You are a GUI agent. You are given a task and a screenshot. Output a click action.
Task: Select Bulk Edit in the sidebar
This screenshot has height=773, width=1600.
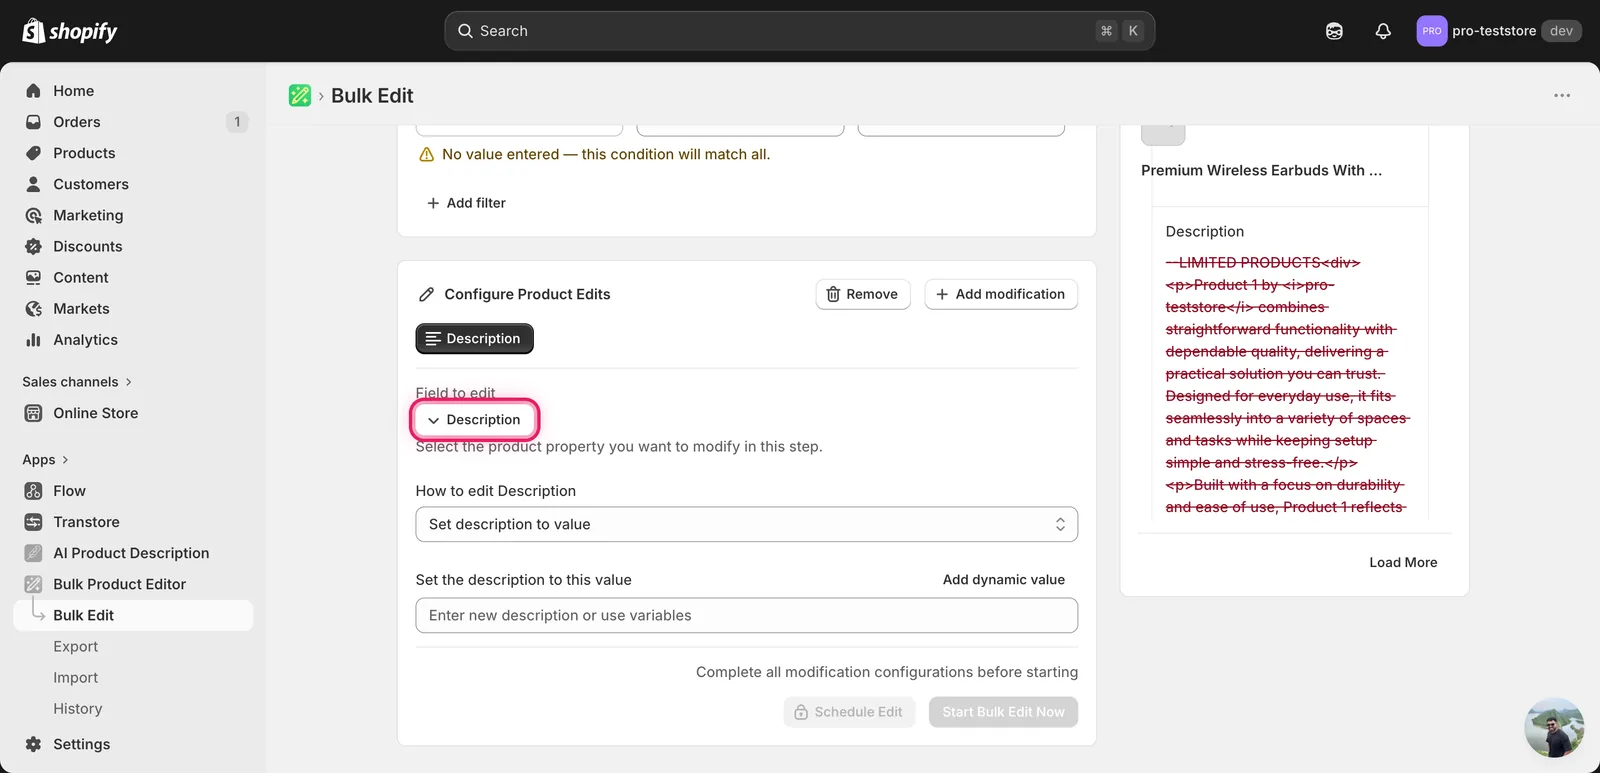[132, 615]
